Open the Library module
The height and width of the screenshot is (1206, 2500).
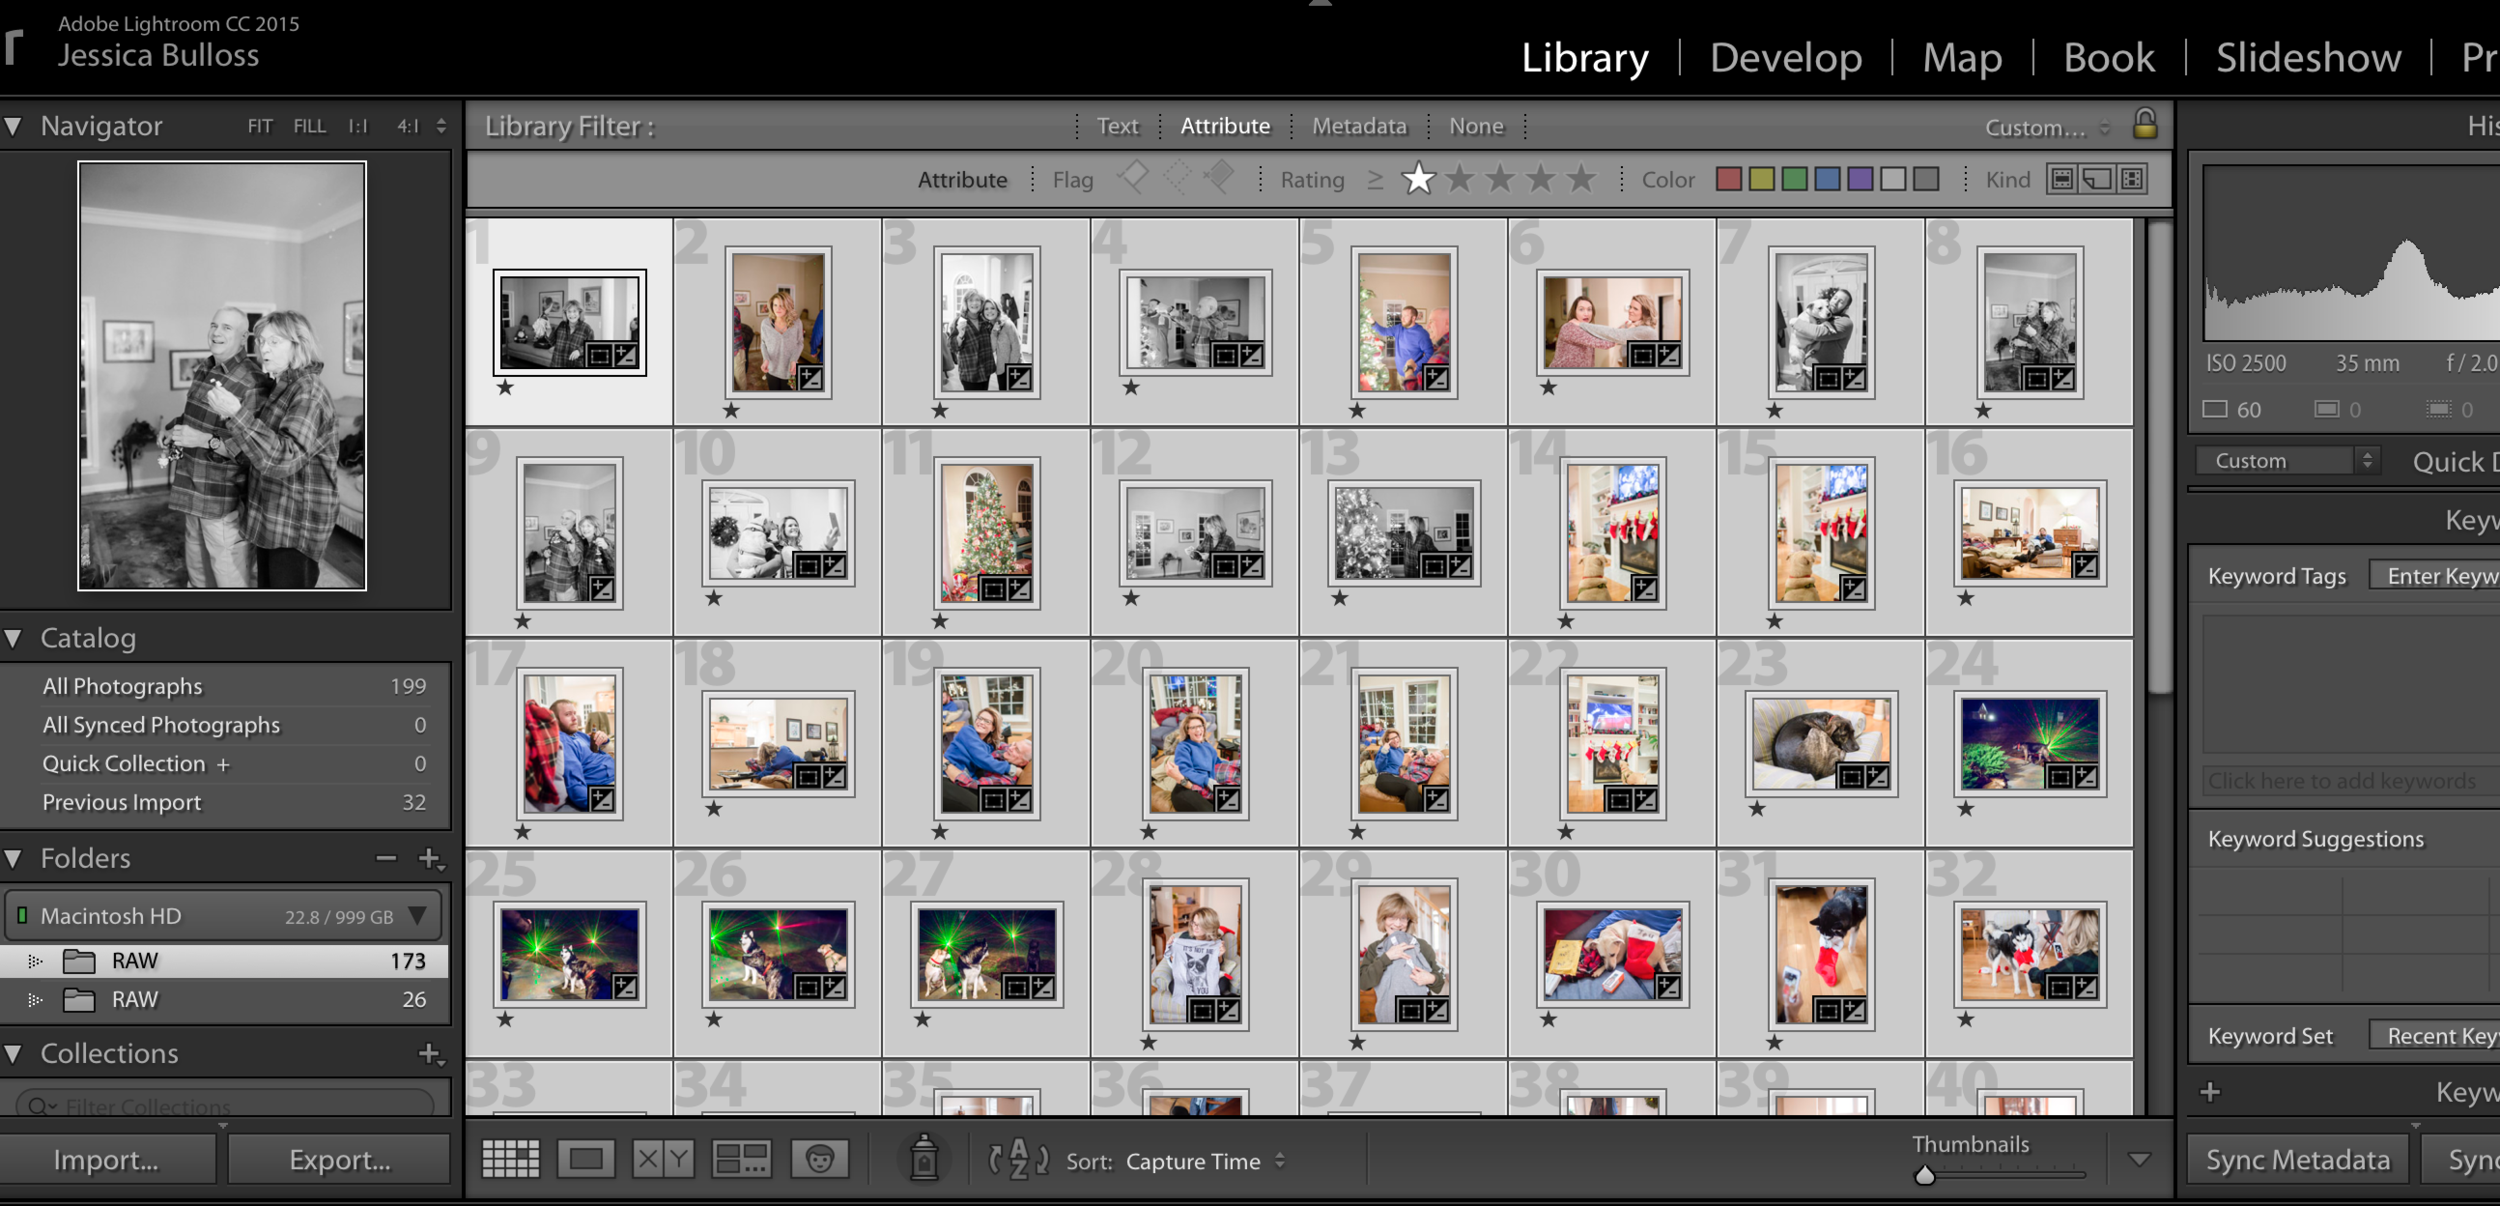1584,57
